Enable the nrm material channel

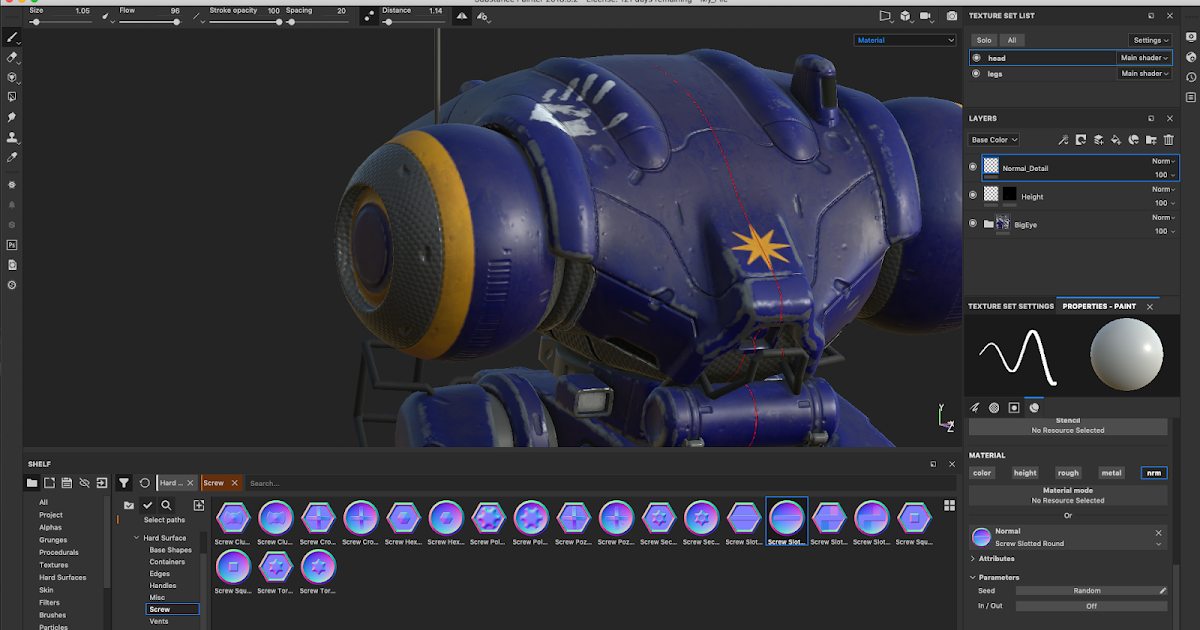click(x=1154, y=472)
